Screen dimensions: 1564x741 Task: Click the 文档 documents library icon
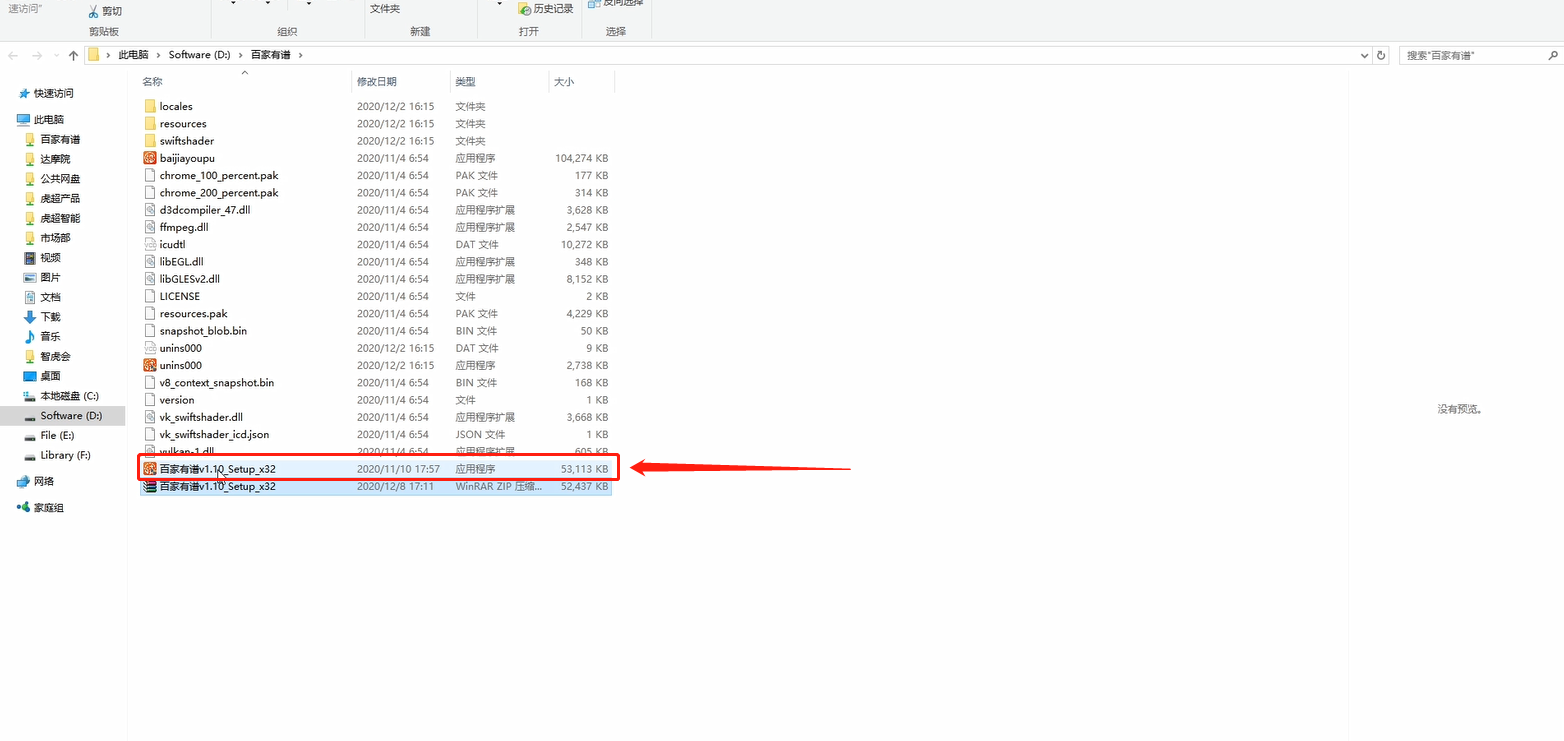click(x=30, y=297)
